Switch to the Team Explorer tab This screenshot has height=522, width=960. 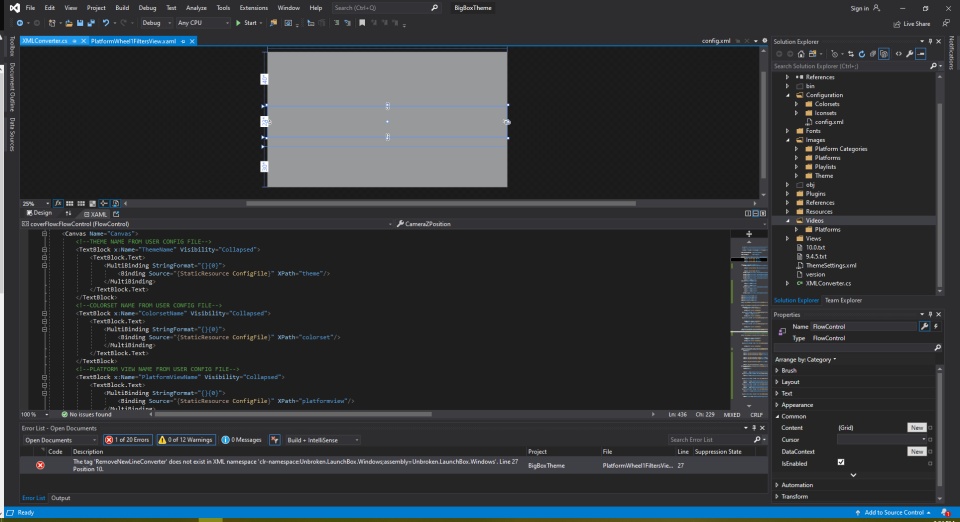tap(843, 300)
